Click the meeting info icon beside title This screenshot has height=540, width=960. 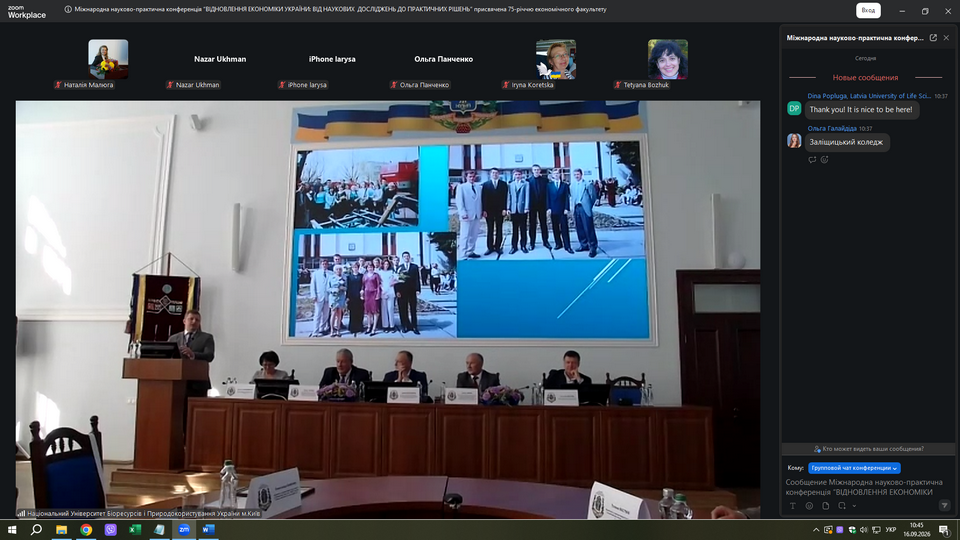click(68, 10)
